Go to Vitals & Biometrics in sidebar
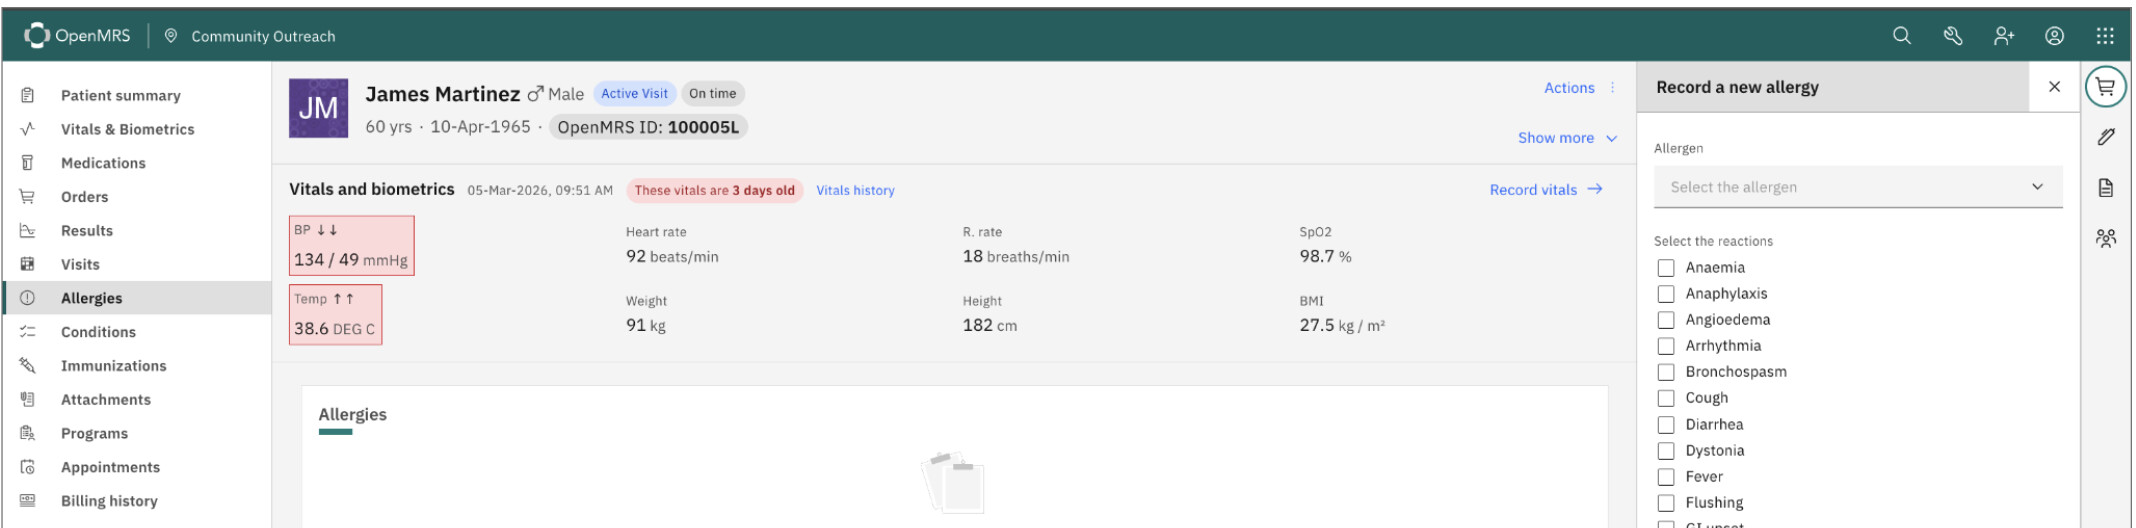Screen dimensions: 2136x528 (127, 129)
